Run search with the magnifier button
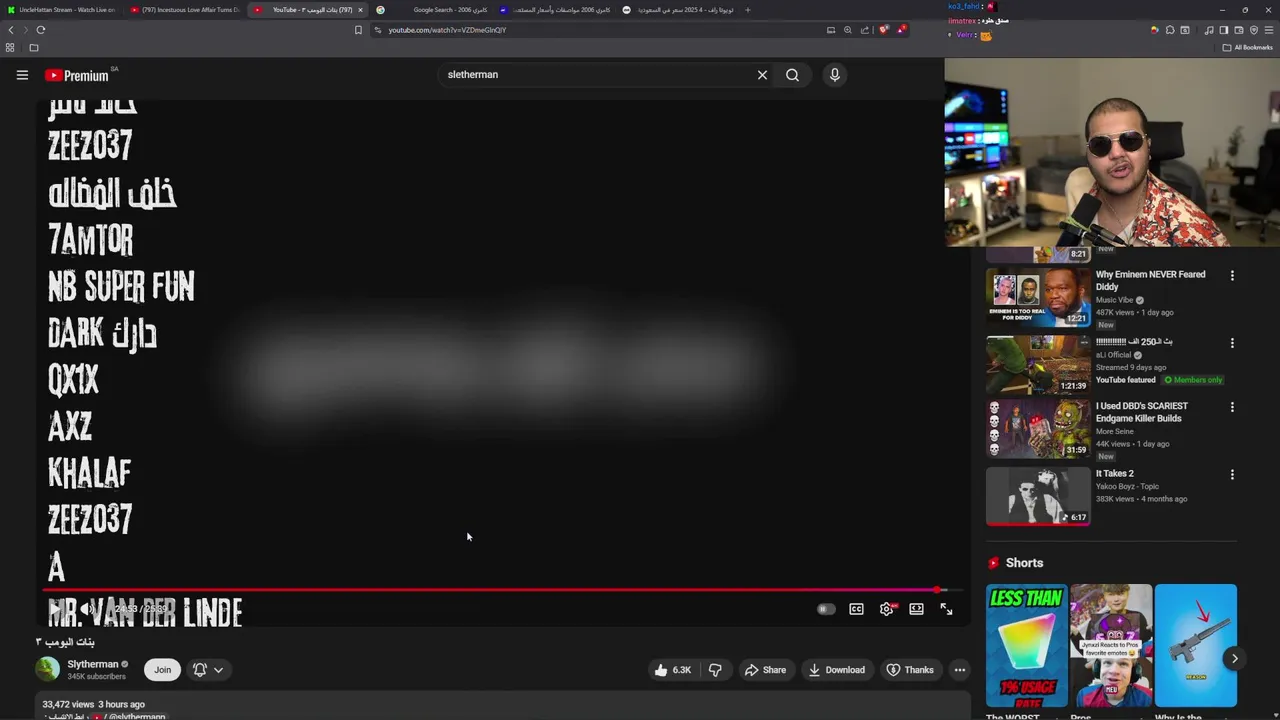This screenshot has width=1280, height=720. tap(792, 75)
